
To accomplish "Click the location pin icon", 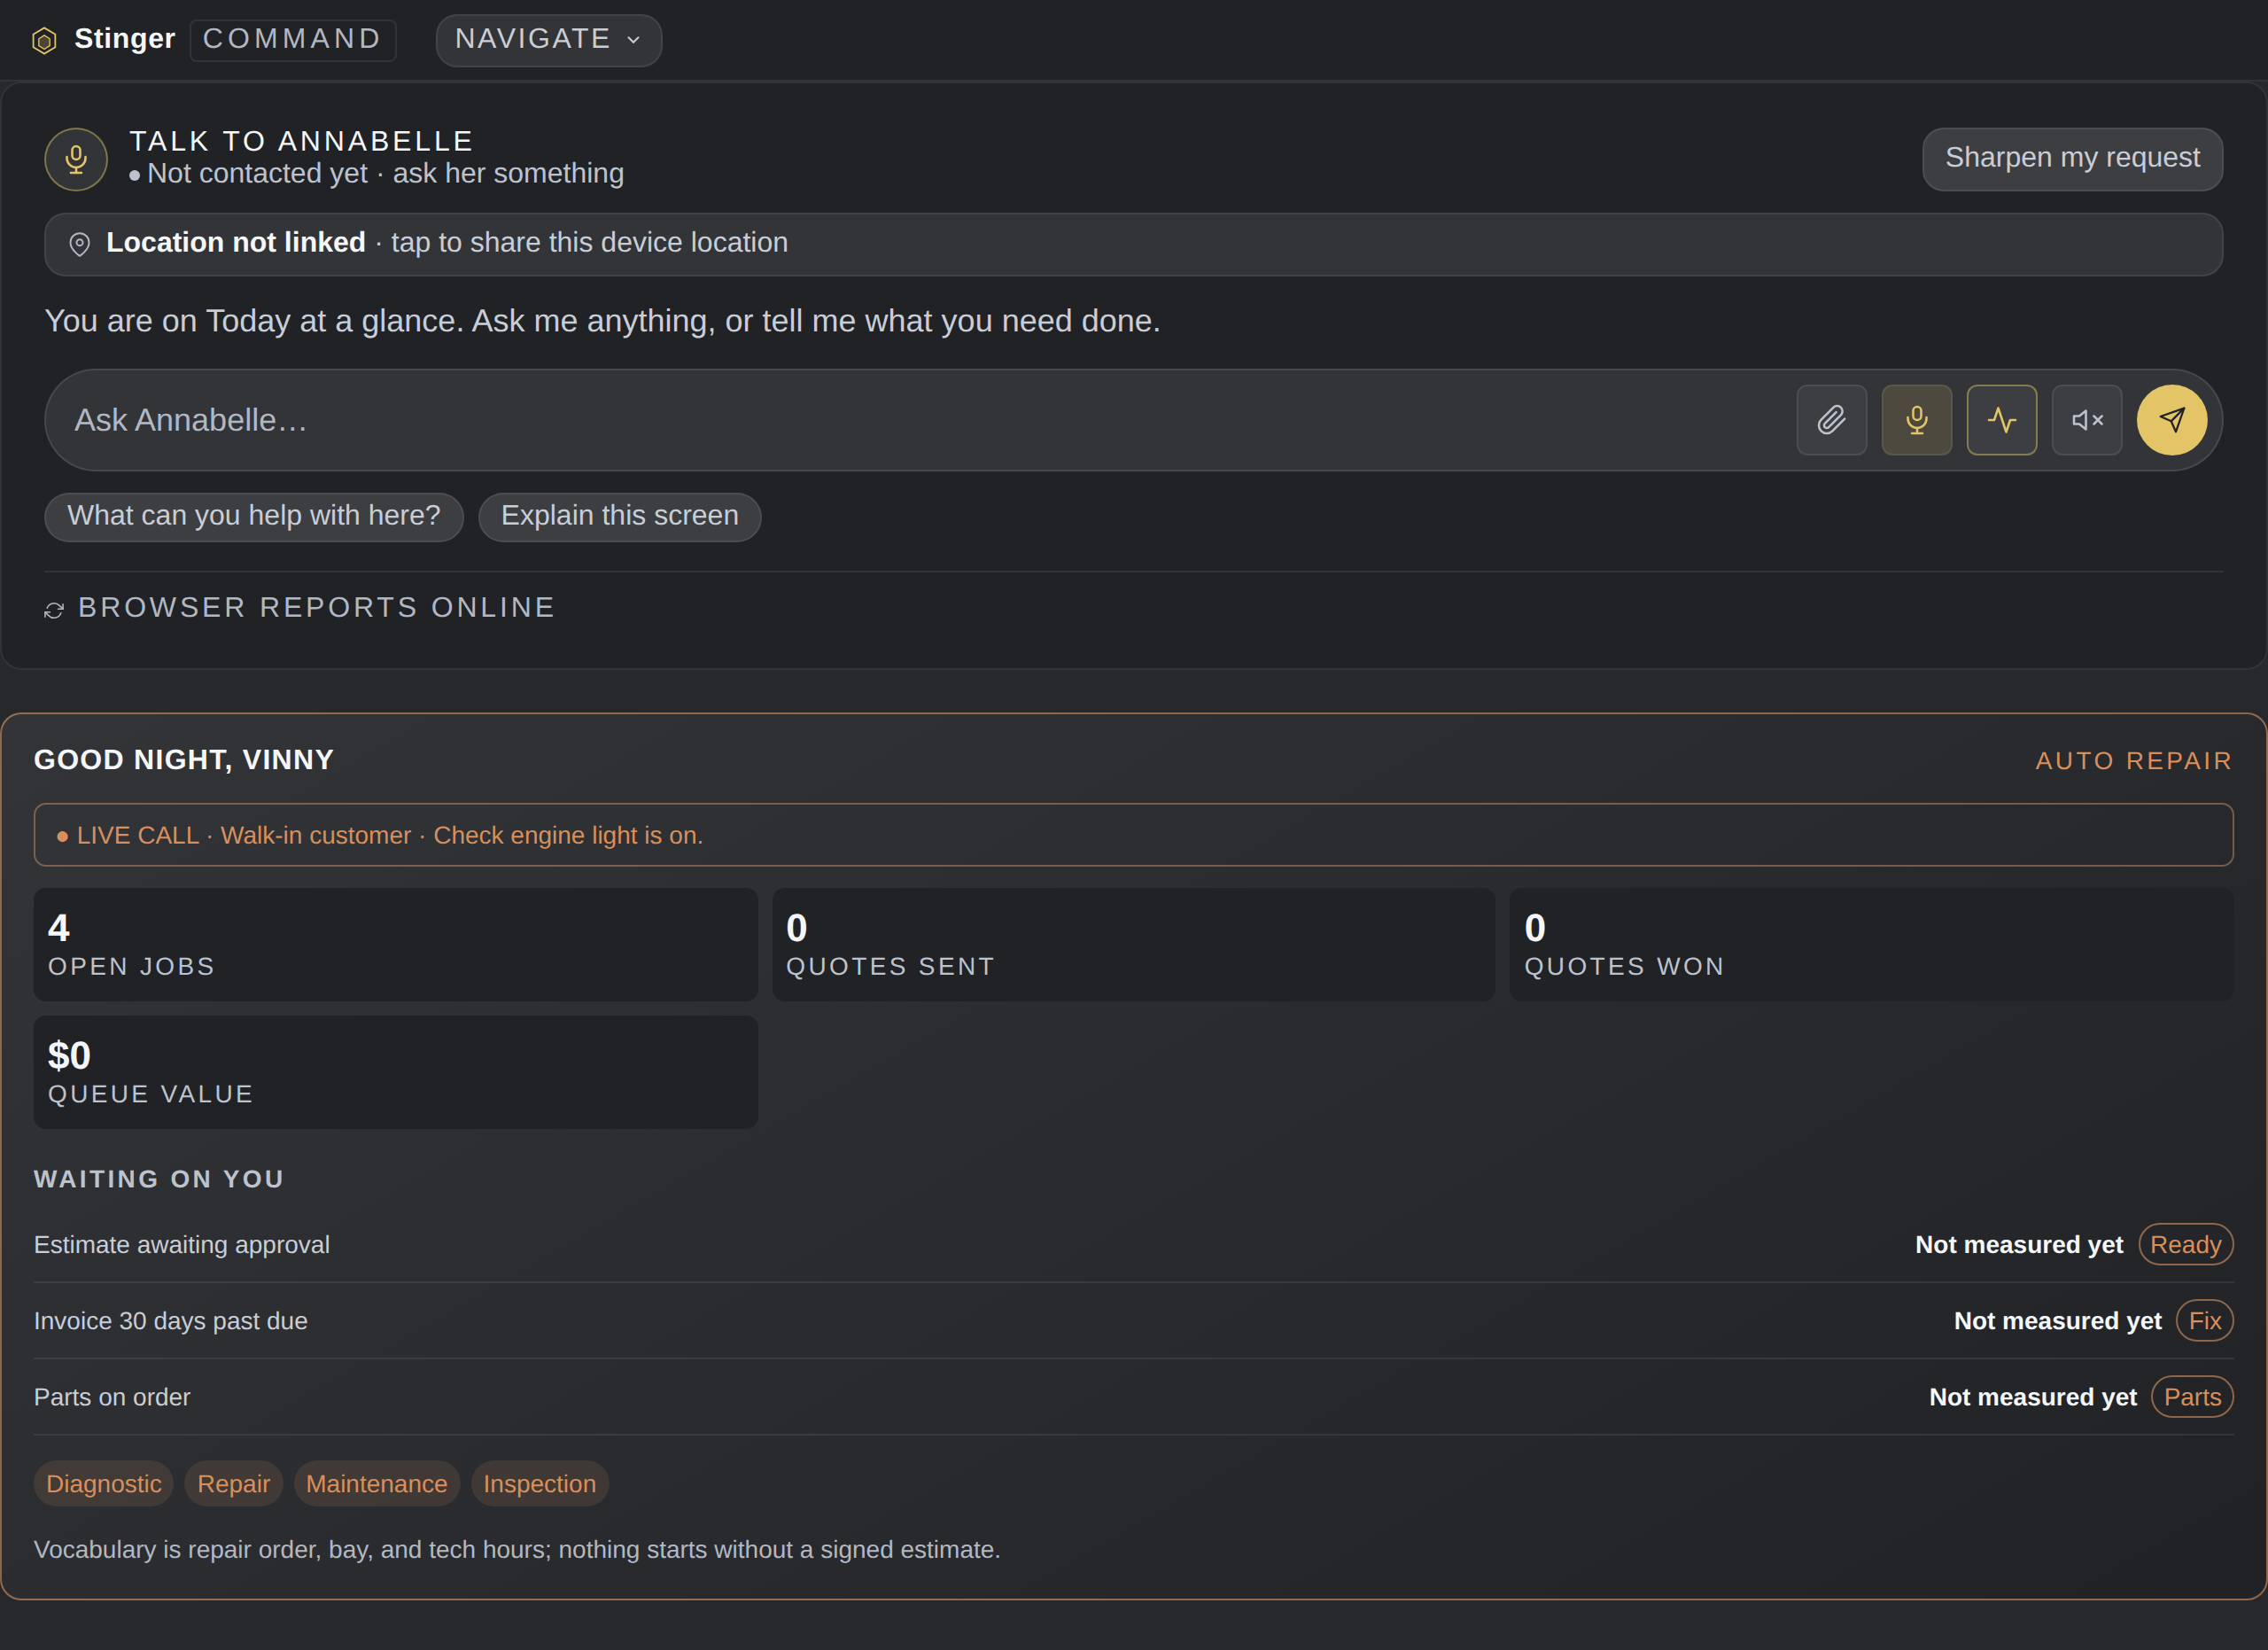I will point(79,244).
